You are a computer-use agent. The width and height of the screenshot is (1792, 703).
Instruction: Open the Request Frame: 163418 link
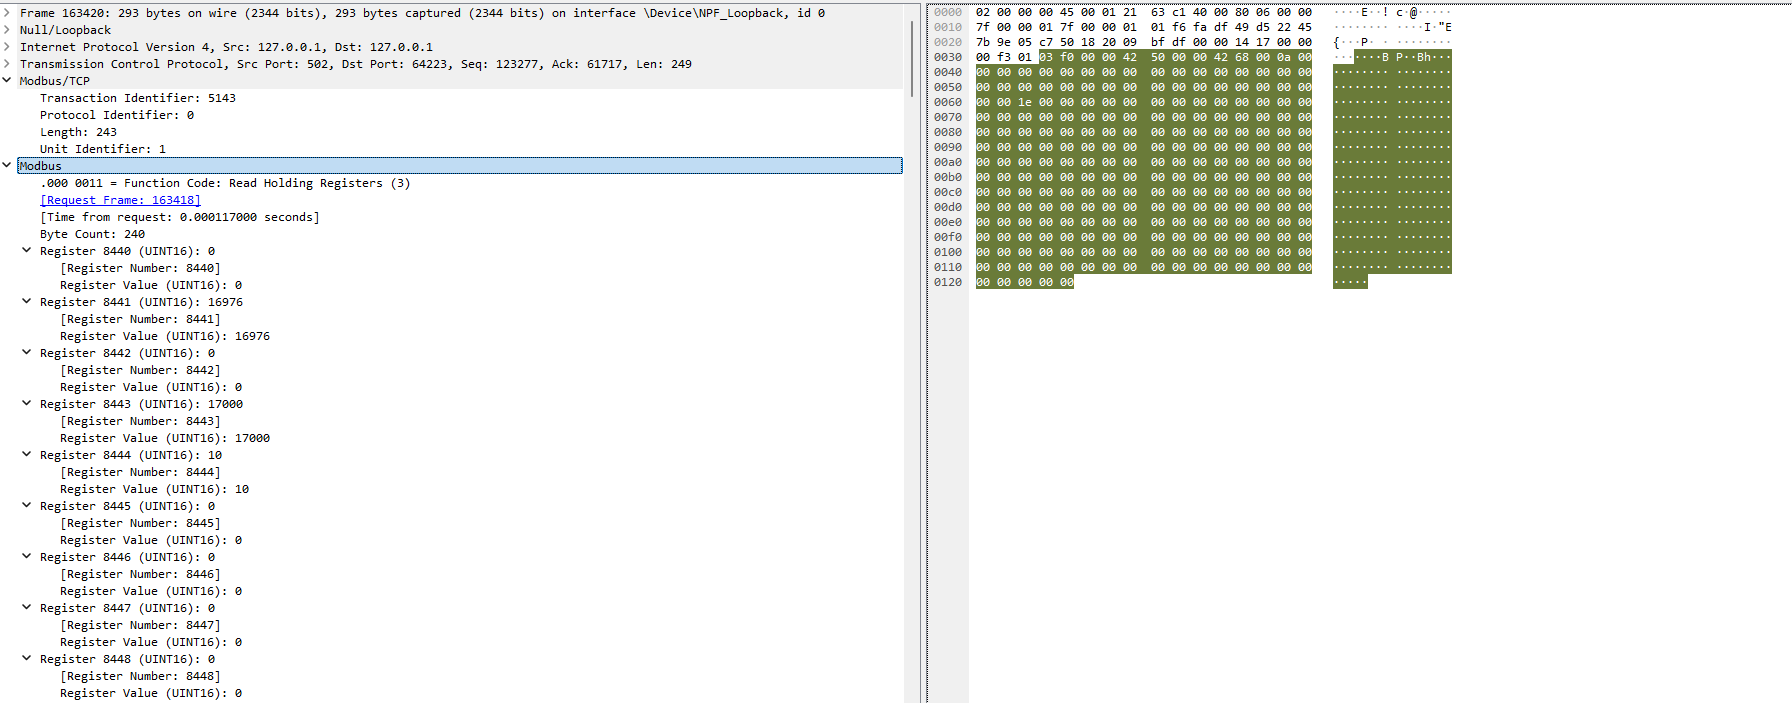(x=120, y=200)
